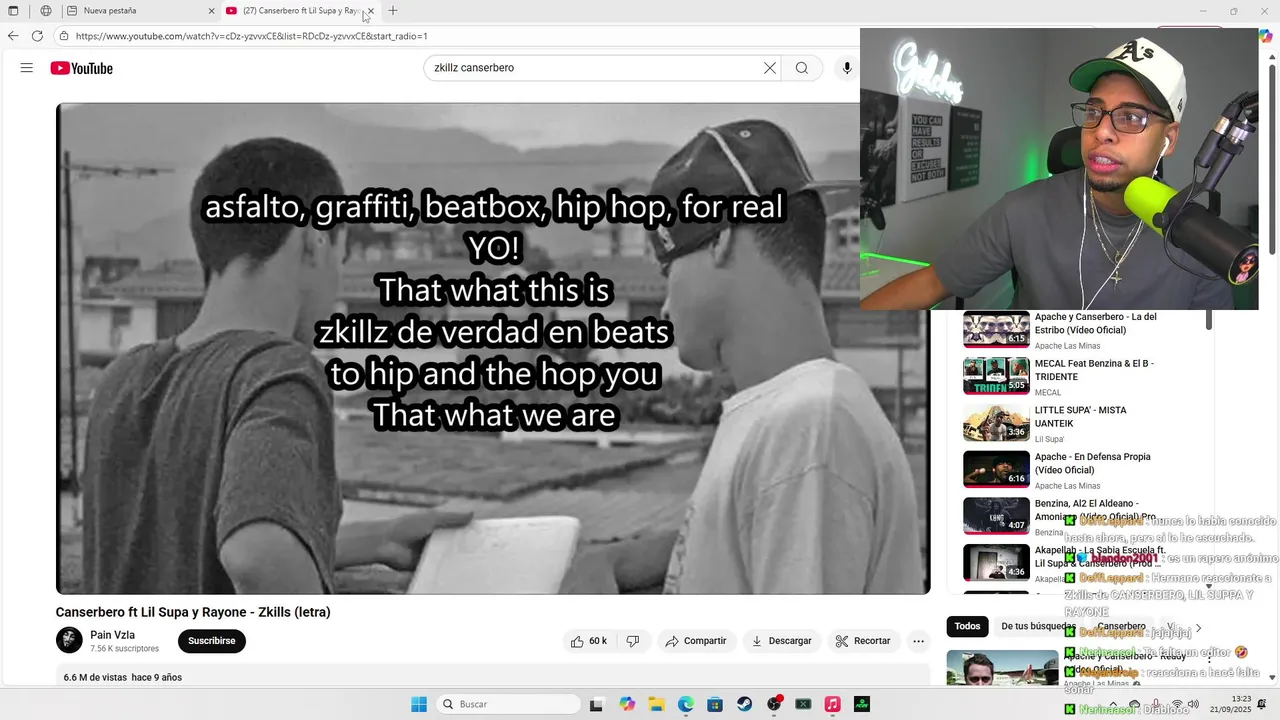This screenshot has width=1280, height=720.
Task: Click the video player to pause
Action: point(493,348)
